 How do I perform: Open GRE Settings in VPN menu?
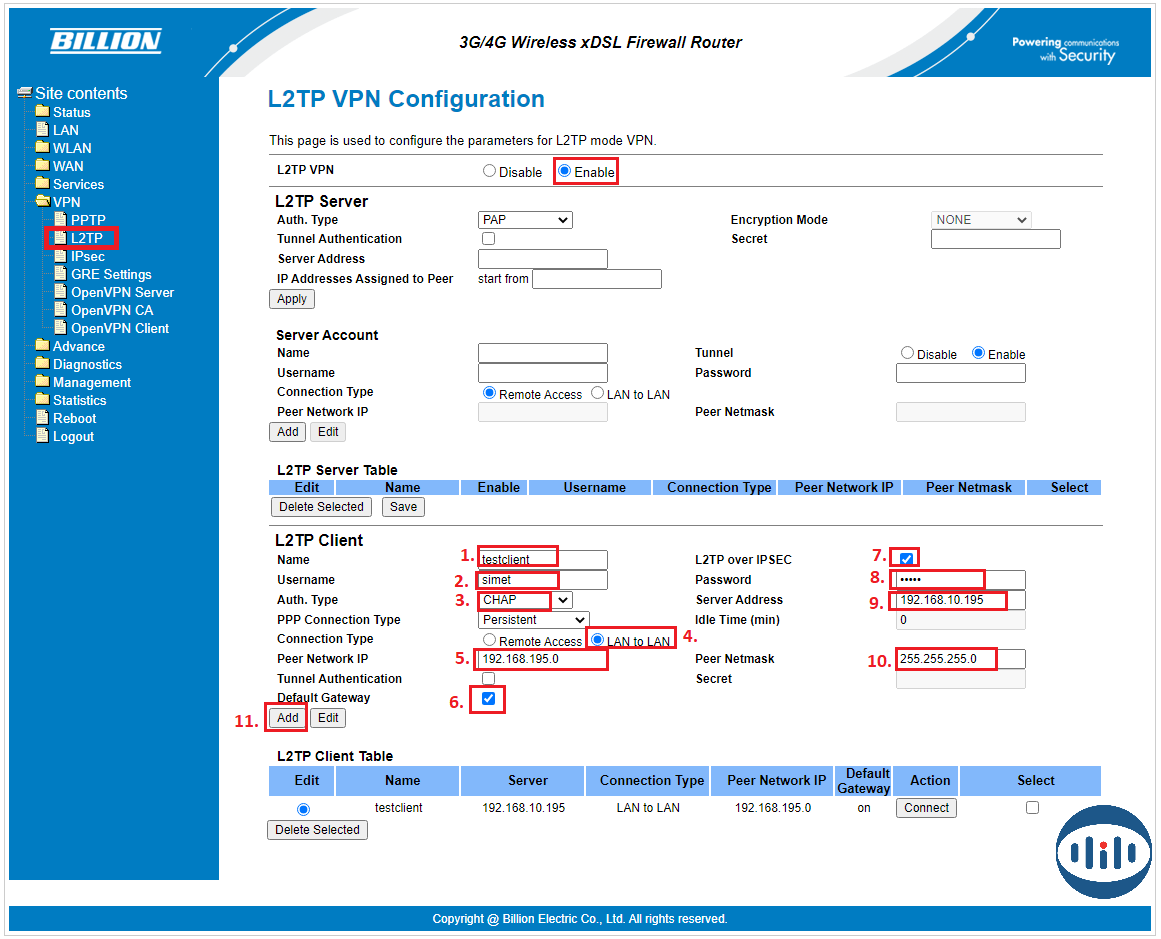[x=111, y=275]
